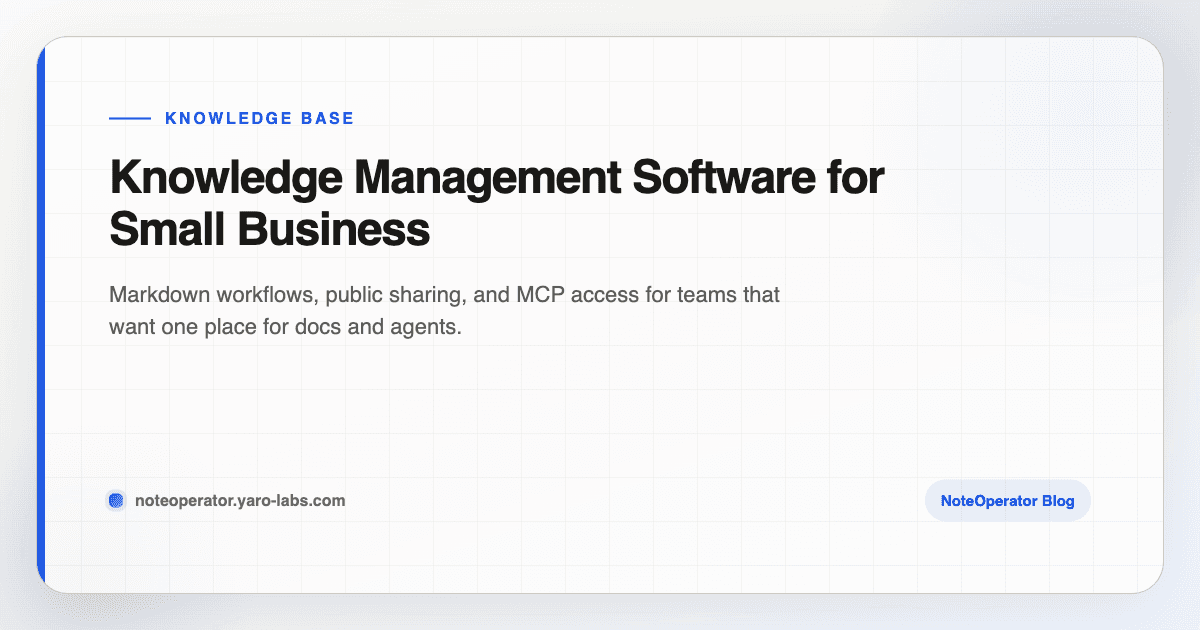This screenshot has height=630, width=1200.
Task: Click the logo beside noteoperator.yaro-labs.com
Action: pos(116,500)
